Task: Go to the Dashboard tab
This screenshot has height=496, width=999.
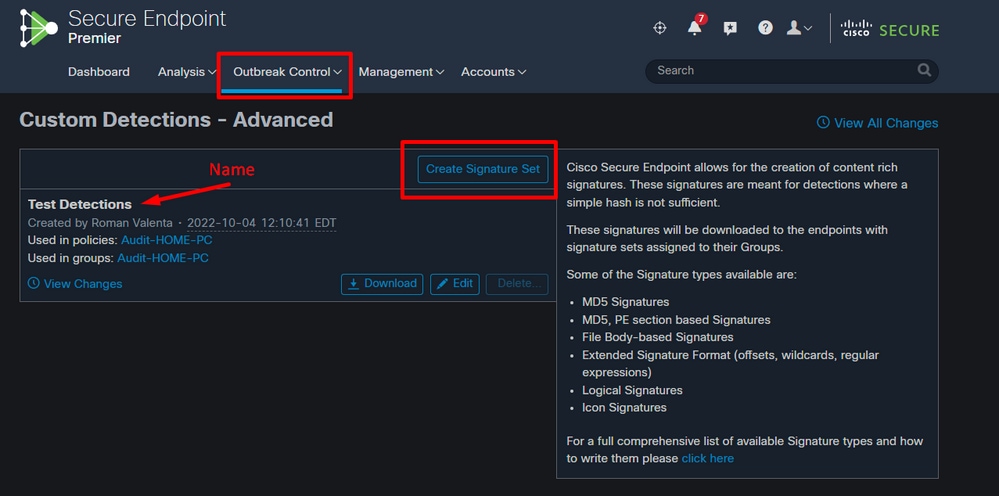Action: (x=99, y=72)
